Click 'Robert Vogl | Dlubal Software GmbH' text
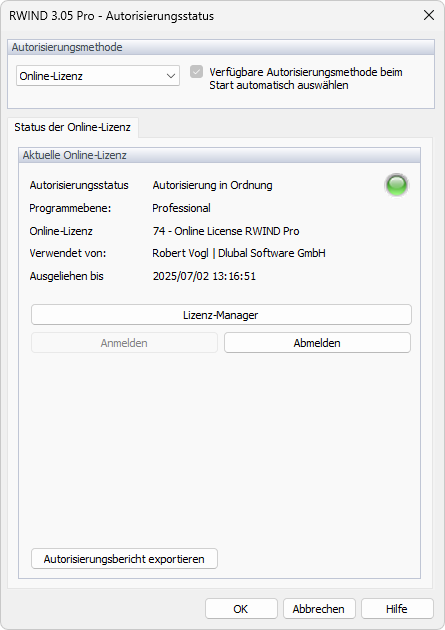 (239, 253)
